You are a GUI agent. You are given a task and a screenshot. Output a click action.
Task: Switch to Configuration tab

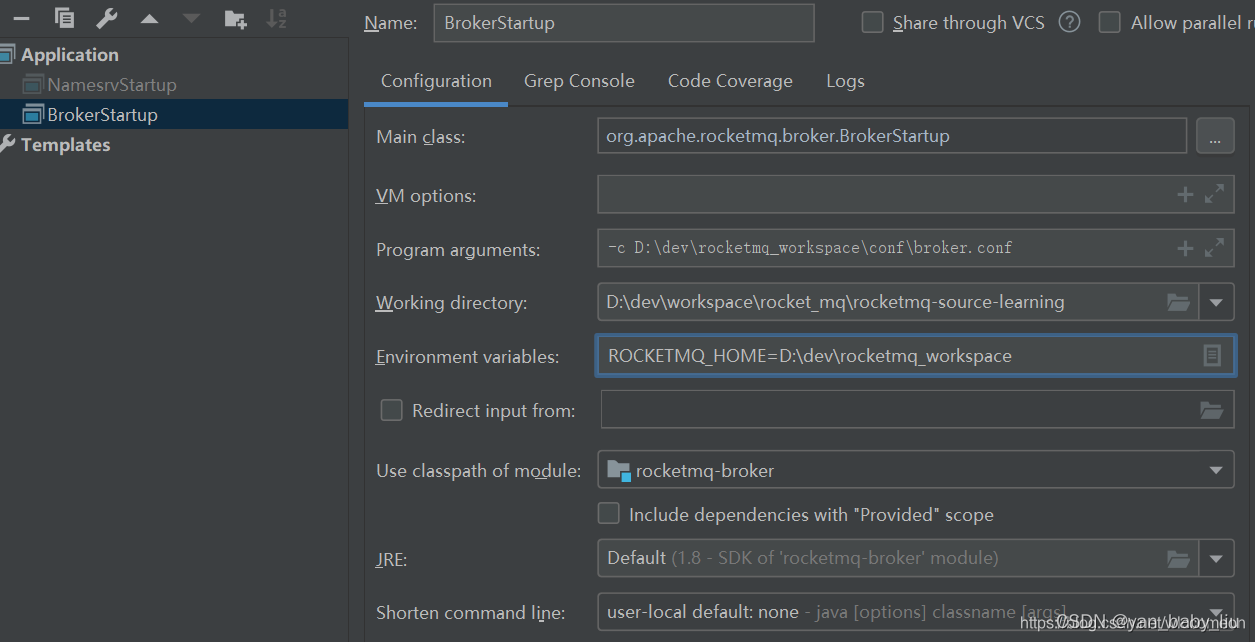pos(436,81)
